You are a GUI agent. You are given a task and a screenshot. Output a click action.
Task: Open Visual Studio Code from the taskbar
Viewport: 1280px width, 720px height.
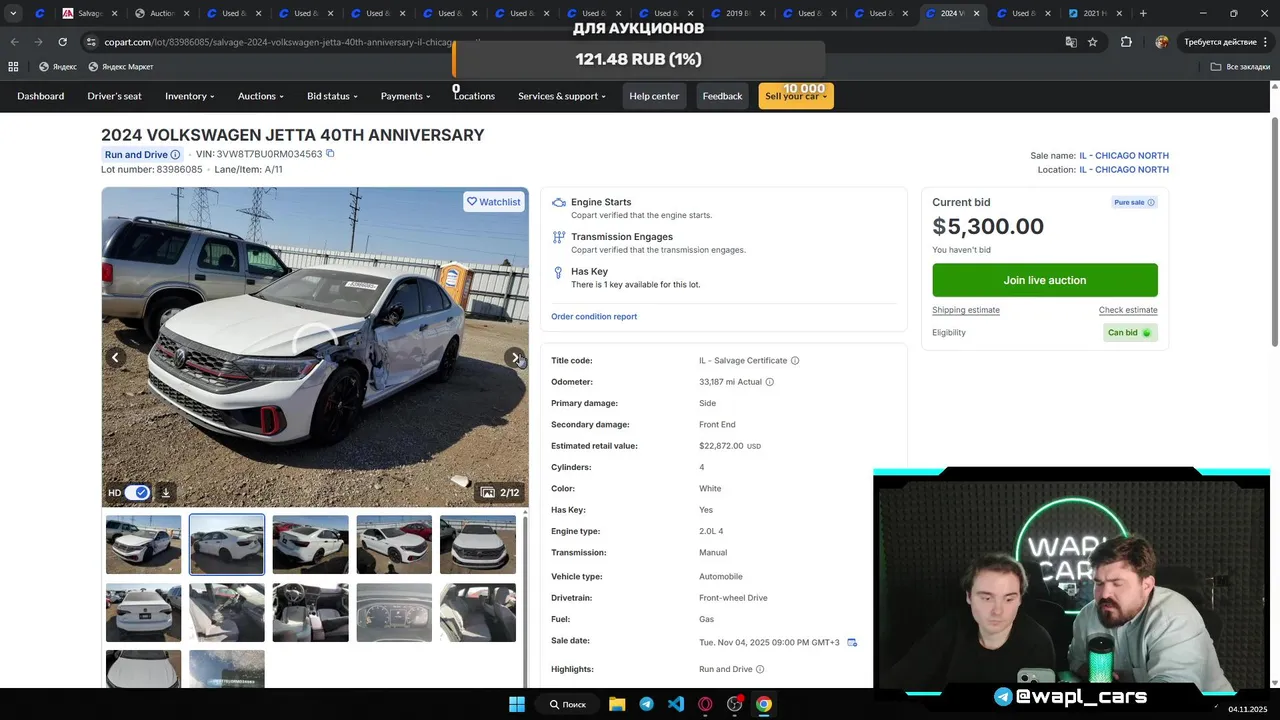click(676, 704)
